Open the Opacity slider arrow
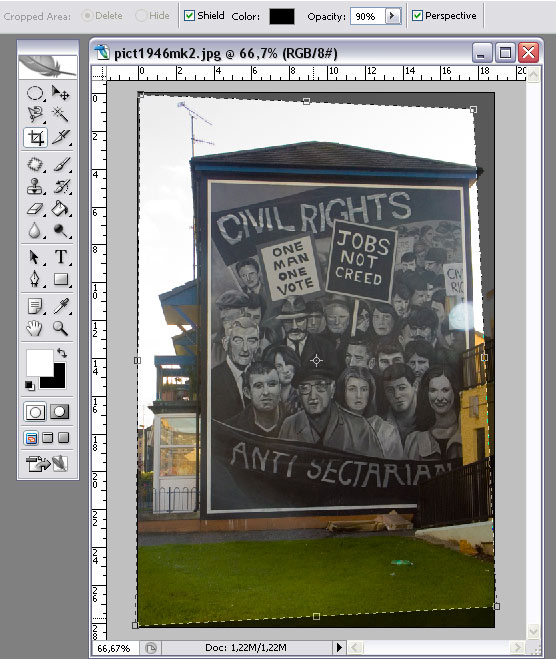 392,16
